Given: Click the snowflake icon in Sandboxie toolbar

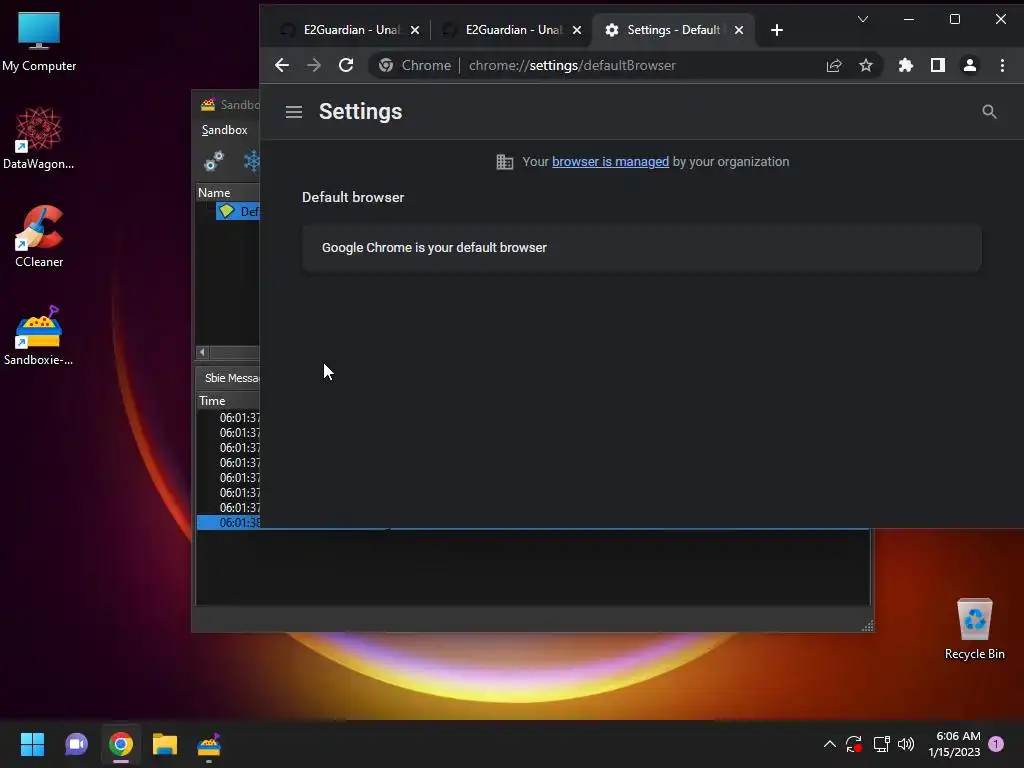Looking at the screenshot, I should pyautogui.click(x=251, y=161).
